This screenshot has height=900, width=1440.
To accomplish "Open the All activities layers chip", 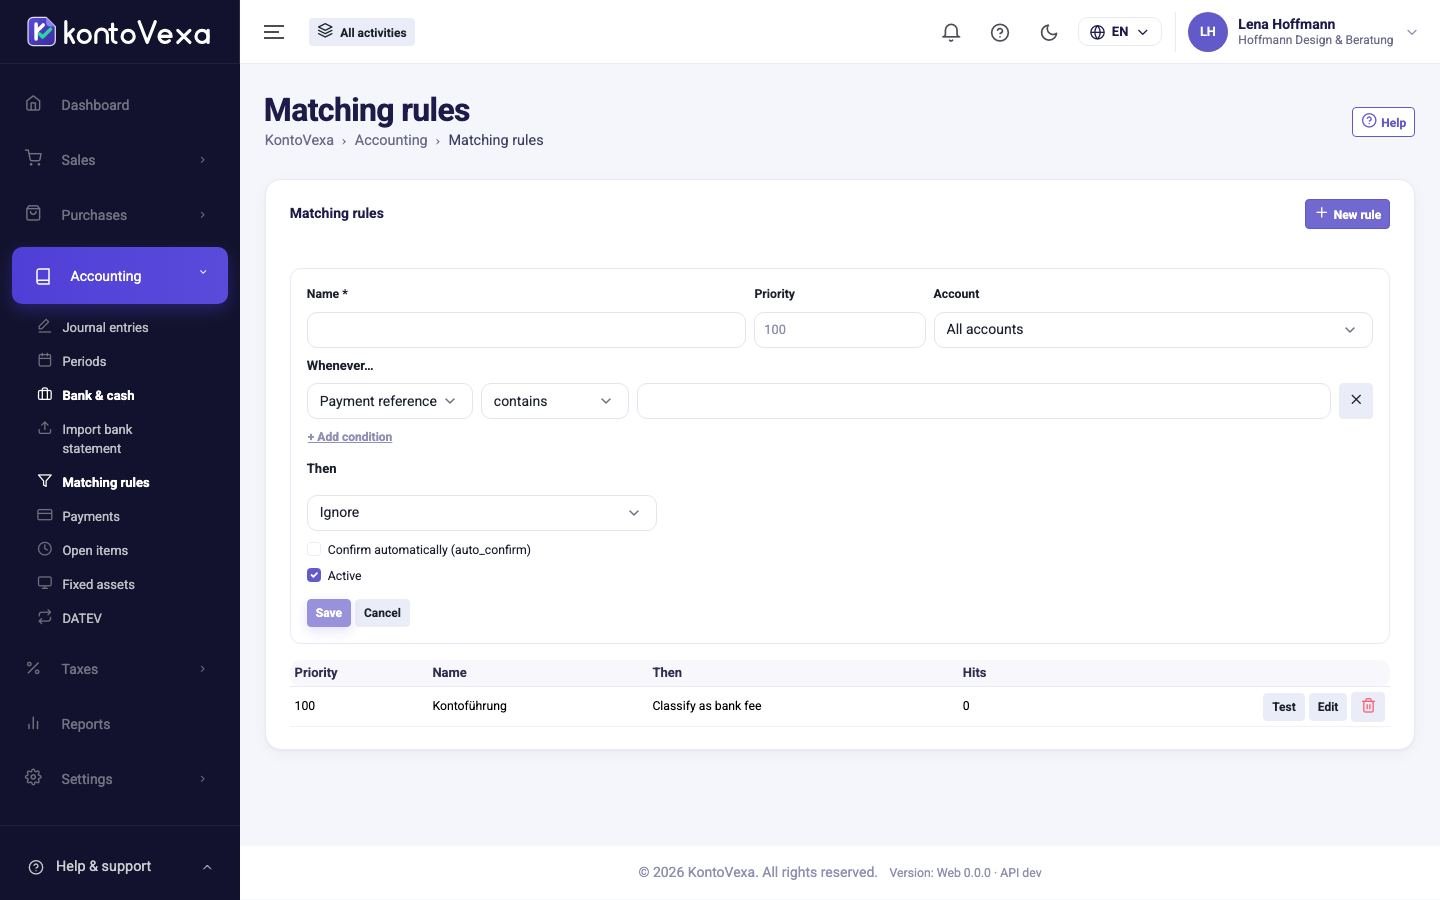I will [362, 32].
